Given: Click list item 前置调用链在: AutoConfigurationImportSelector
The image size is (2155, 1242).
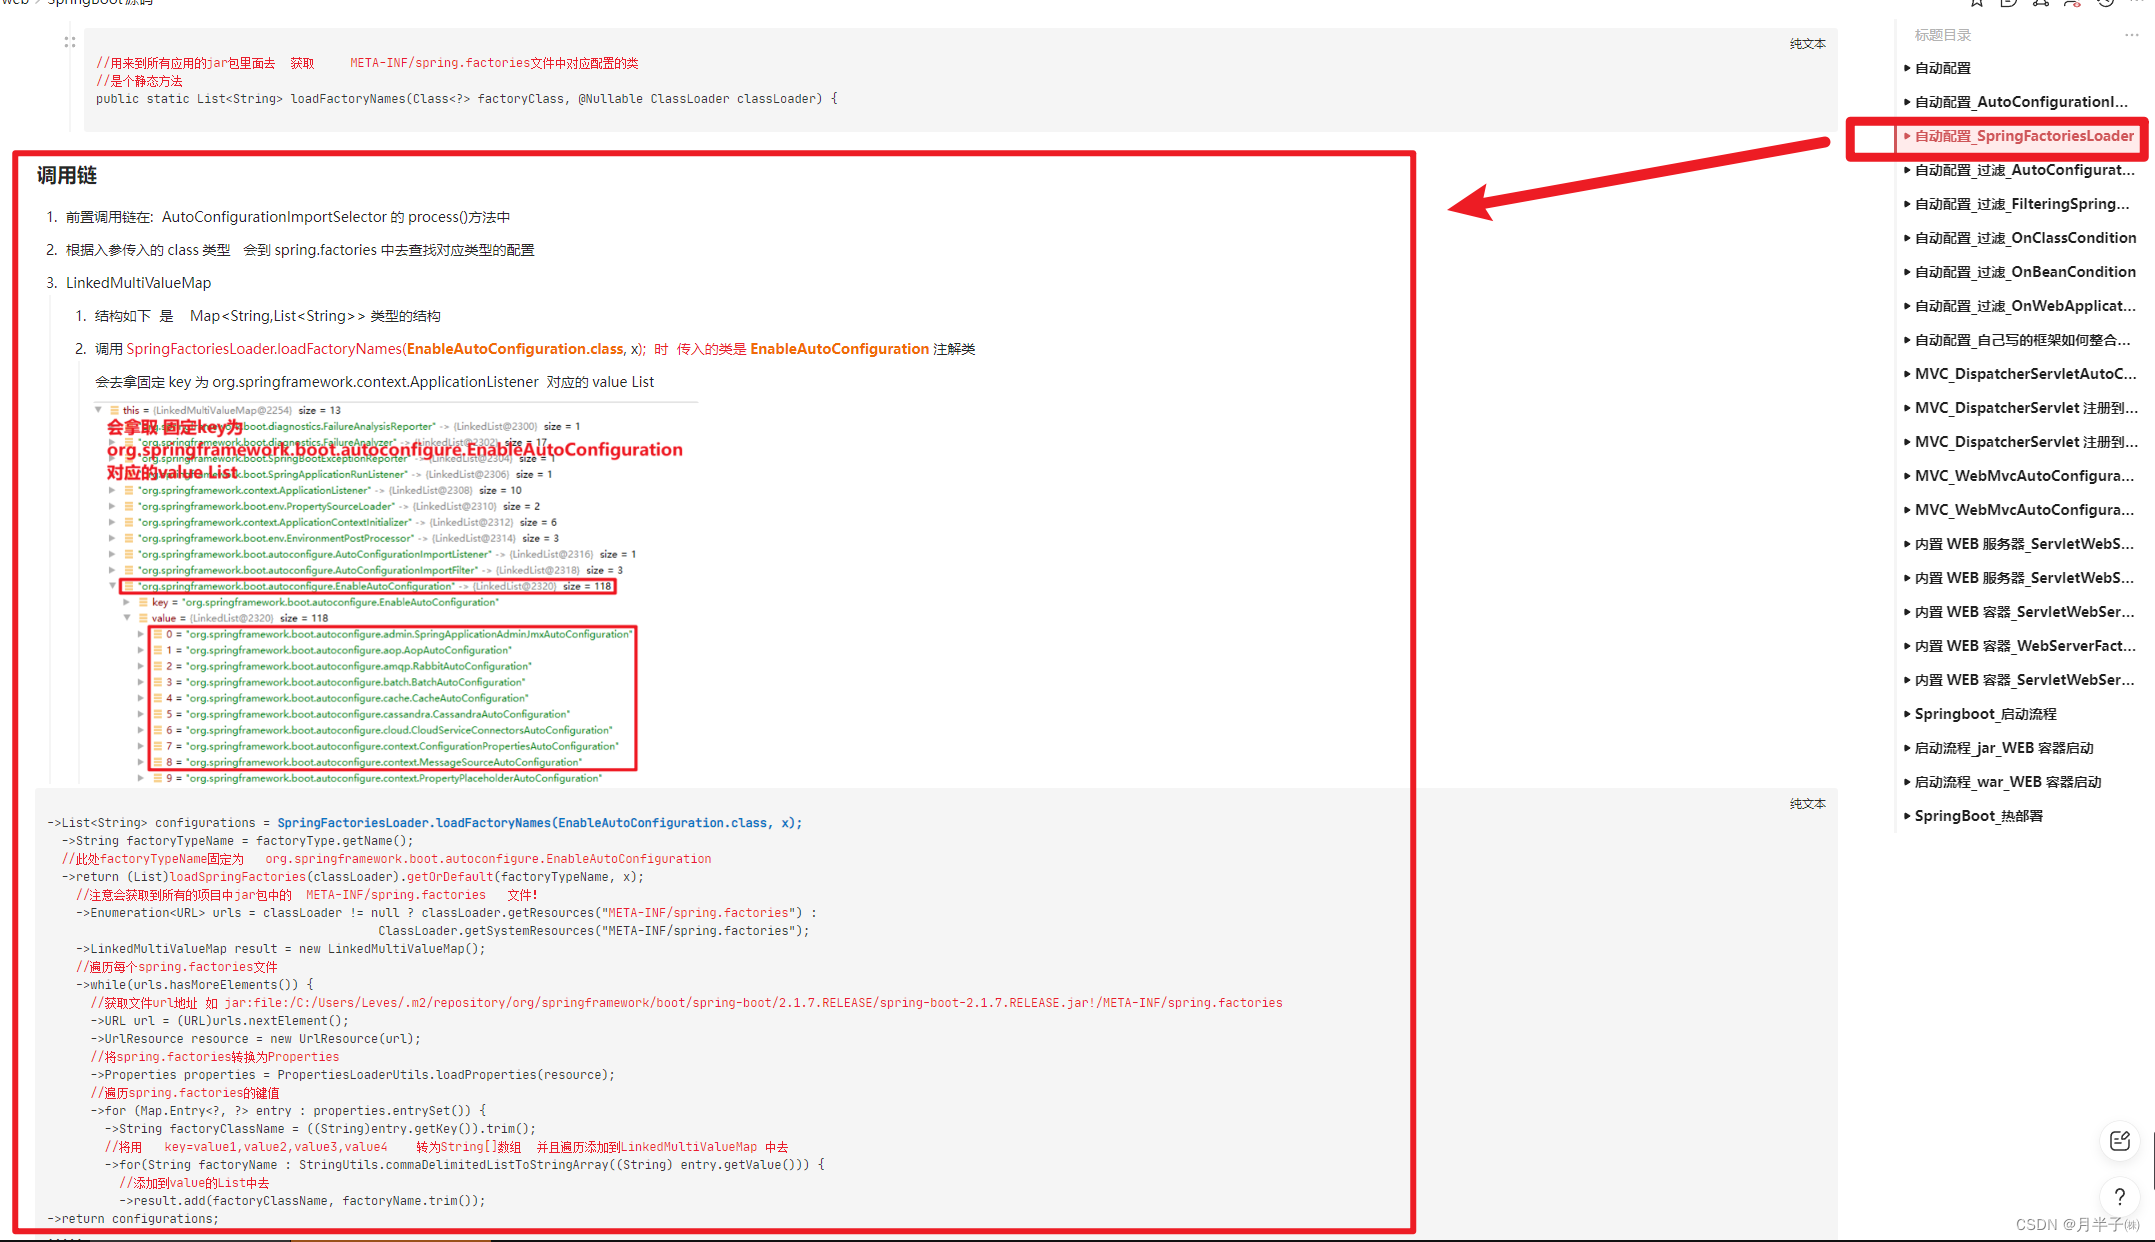Looking at the screenshot, I should tap(288, 217).
